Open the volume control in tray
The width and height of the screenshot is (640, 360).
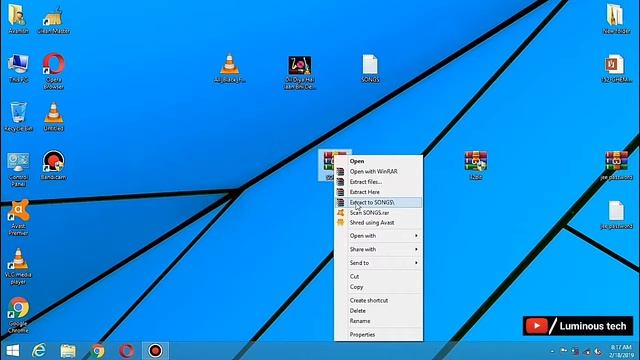pos(598,351)
